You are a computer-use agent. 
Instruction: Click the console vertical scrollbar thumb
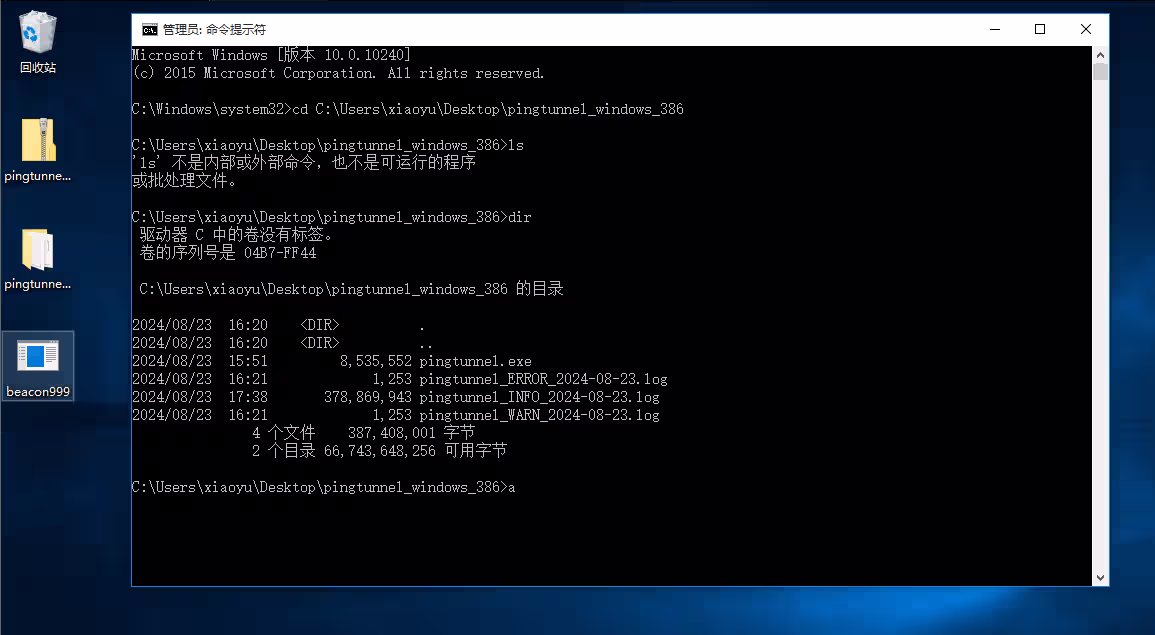click(1100, 72)
